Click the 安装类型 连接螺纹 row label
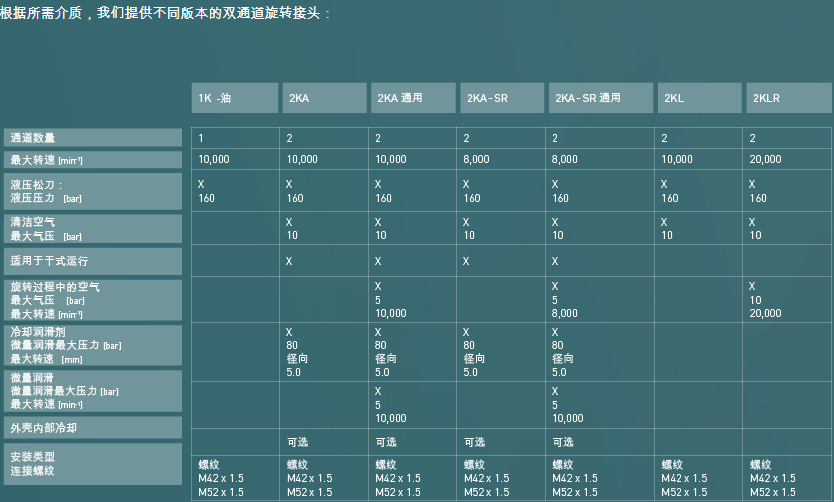This screenshot has height=502, width=834. (x=93, y=464)
